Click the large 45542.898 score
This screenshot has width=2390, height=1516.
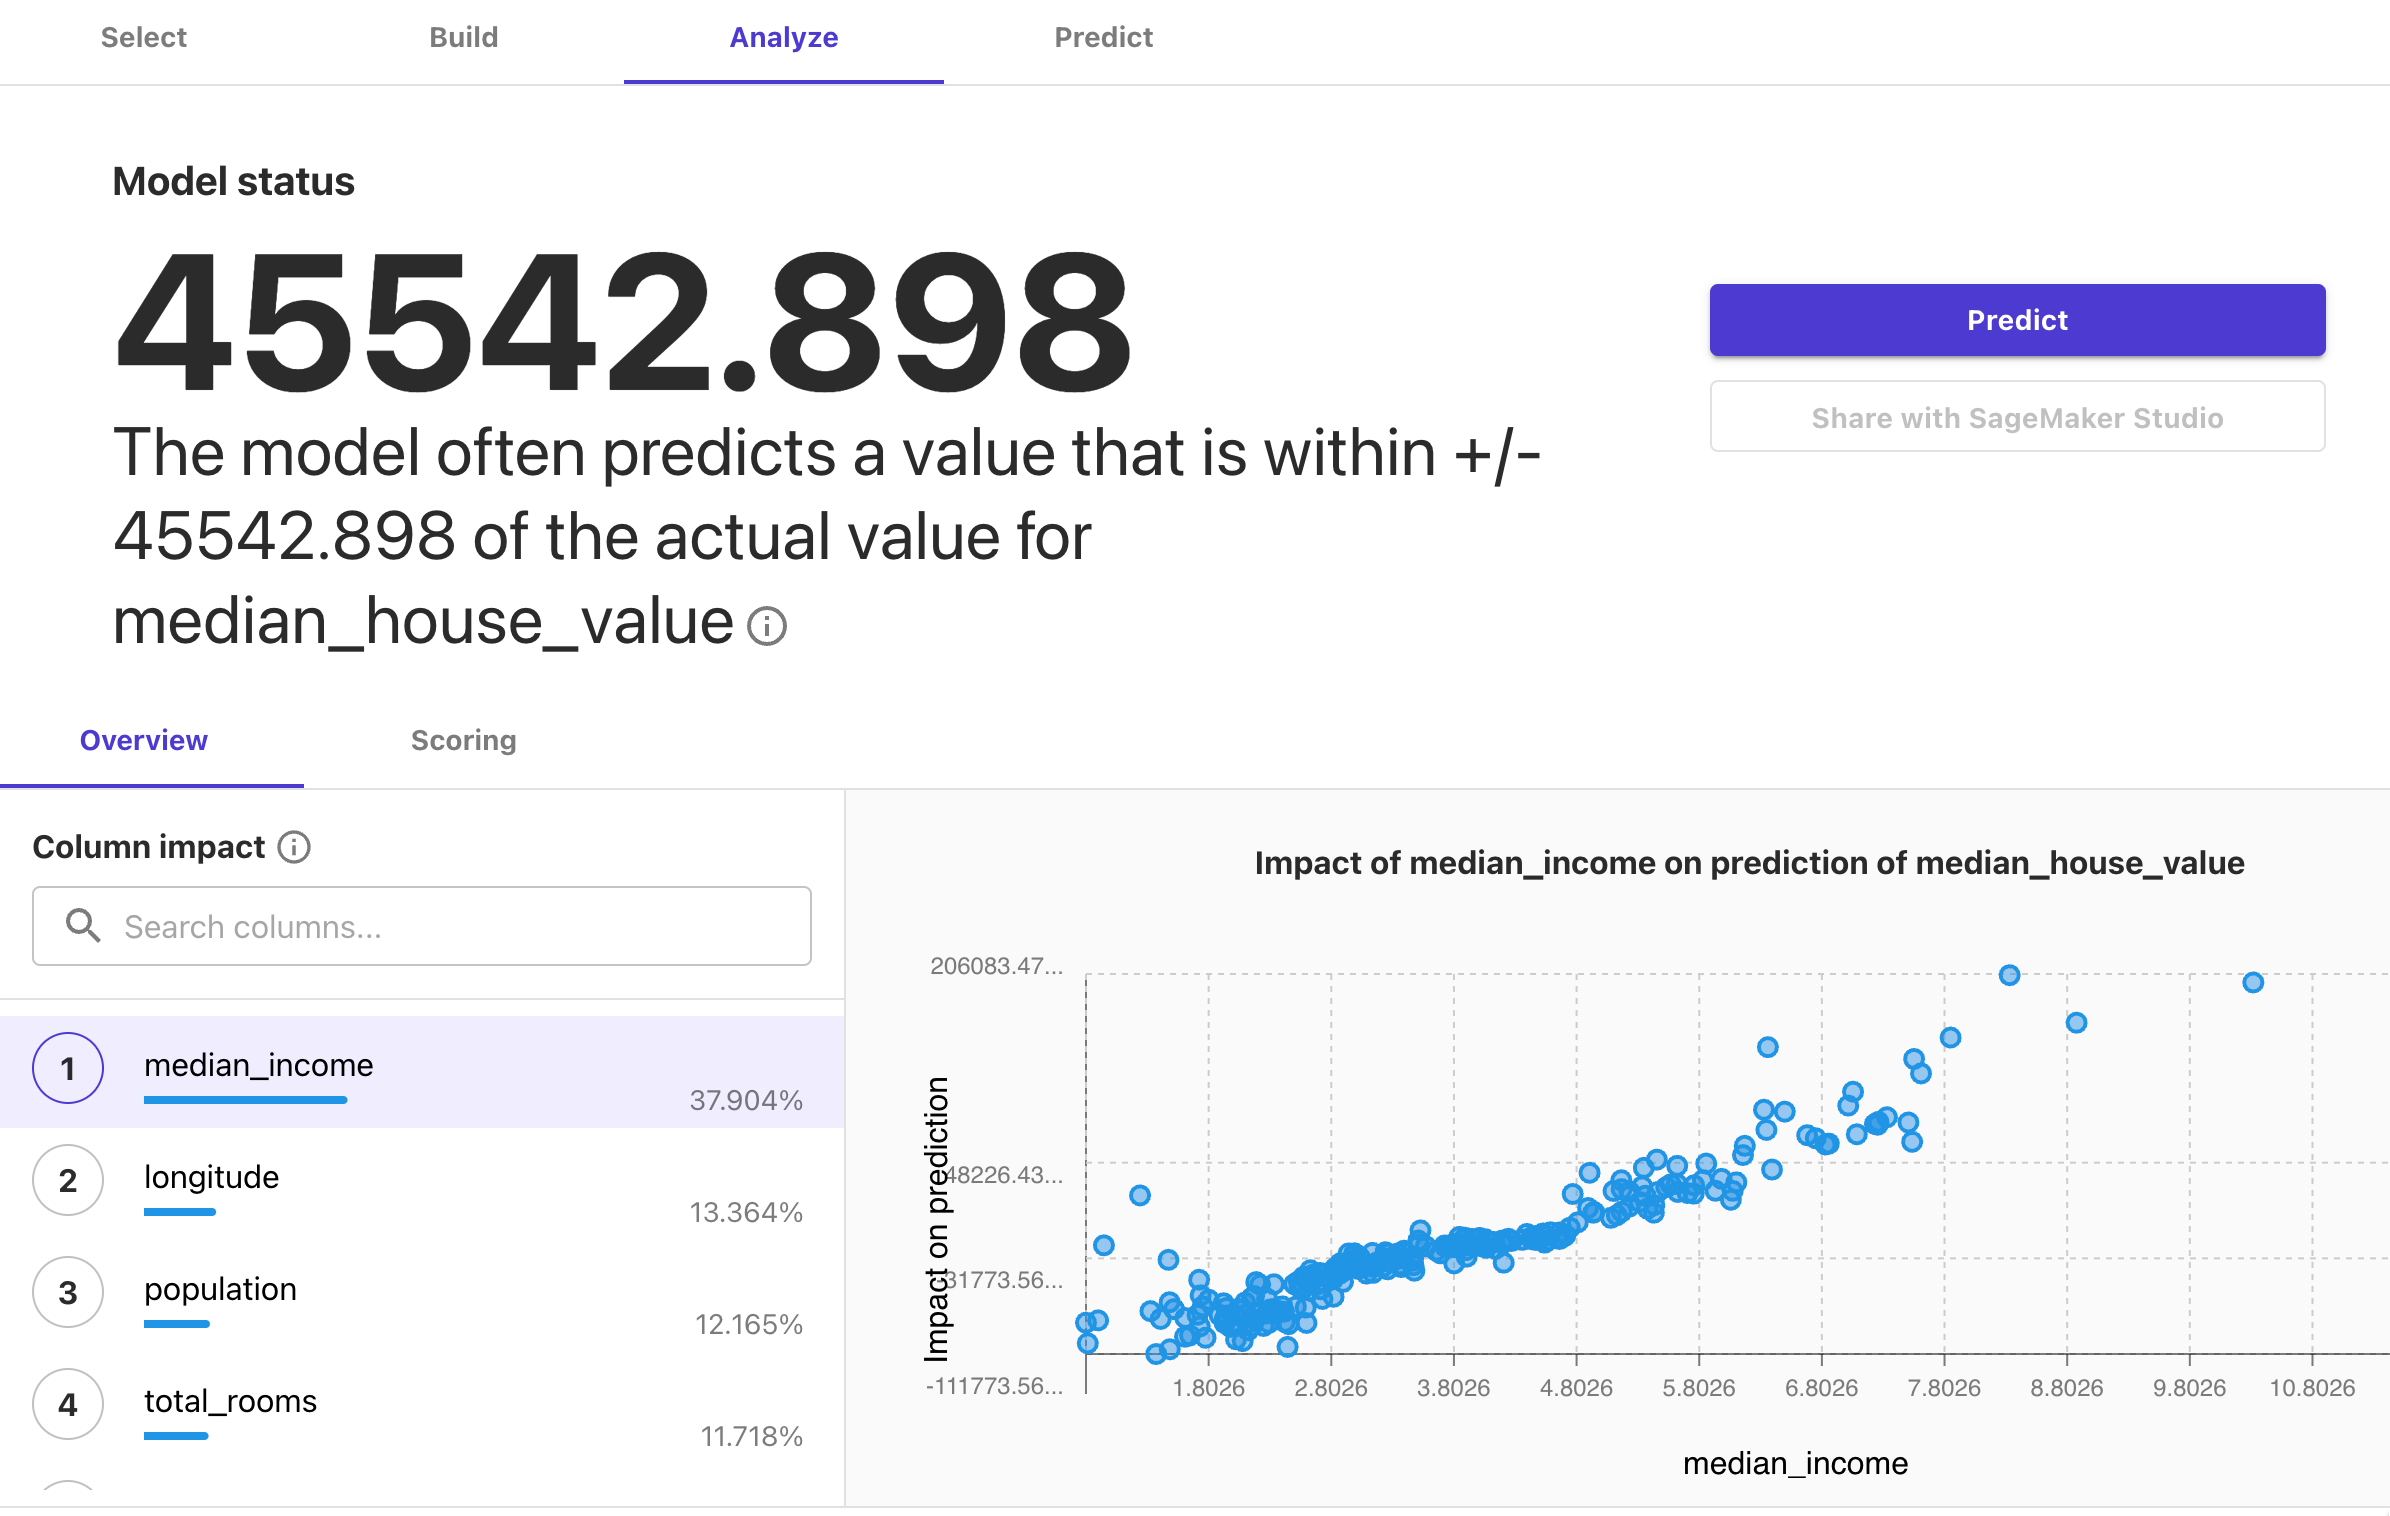(x=623, y=322)
